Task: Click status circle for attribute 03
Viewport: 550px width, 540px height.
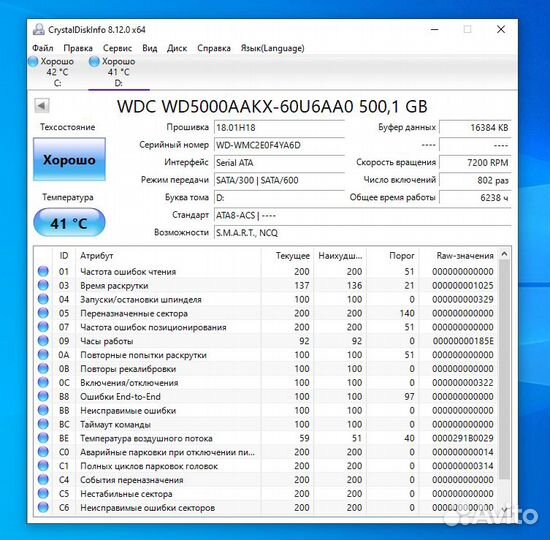Action: [x=43, y=285]
